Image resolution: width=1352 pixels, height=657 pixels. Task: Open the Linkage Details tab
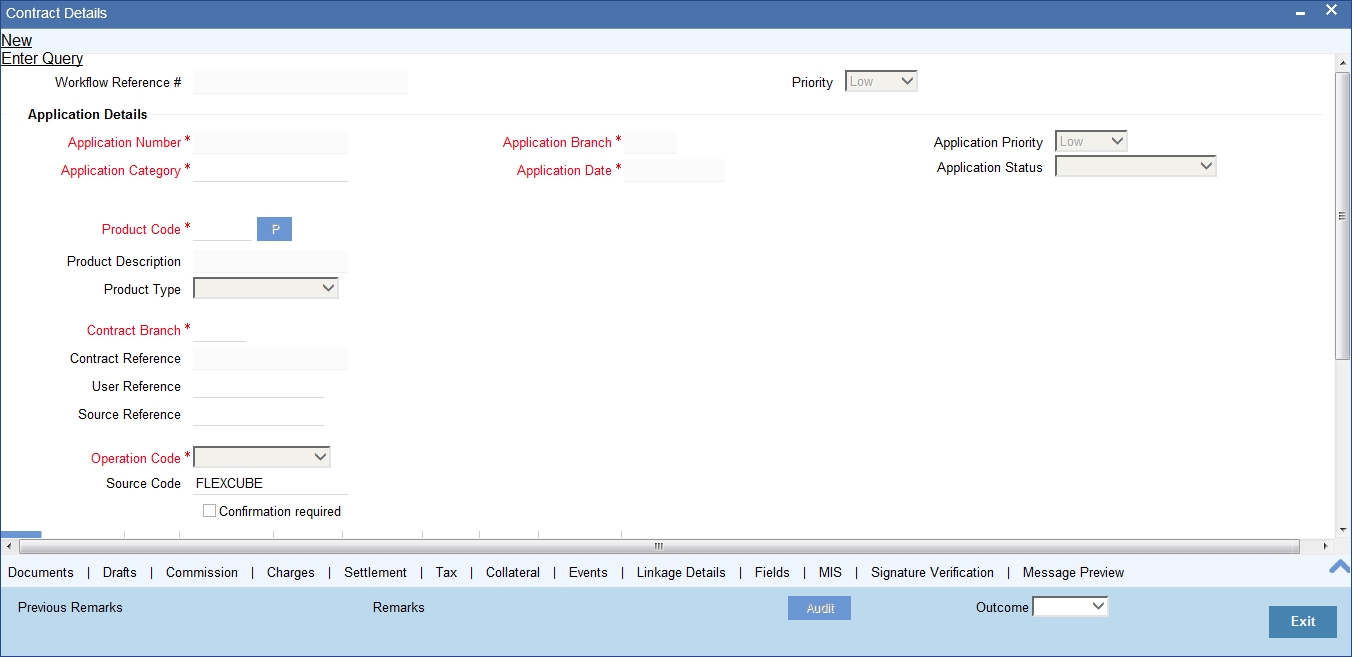pos(681,573)
